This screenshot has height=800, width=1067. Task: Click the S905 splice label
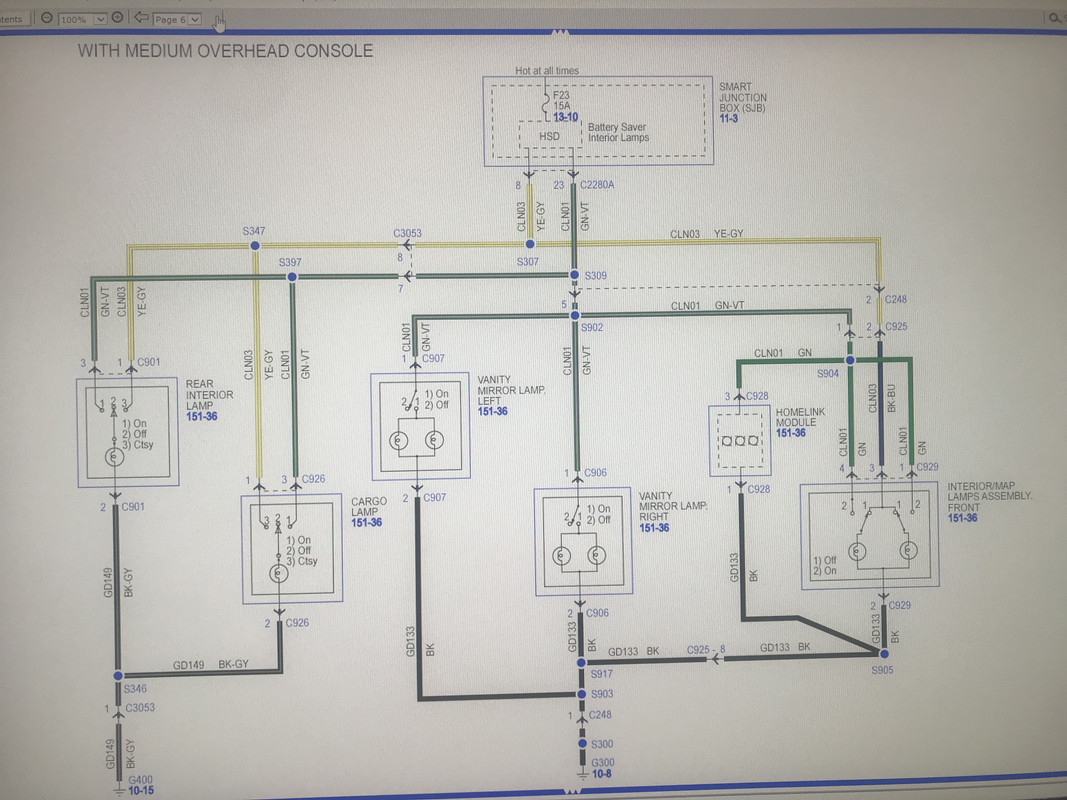tap(882, 670)
